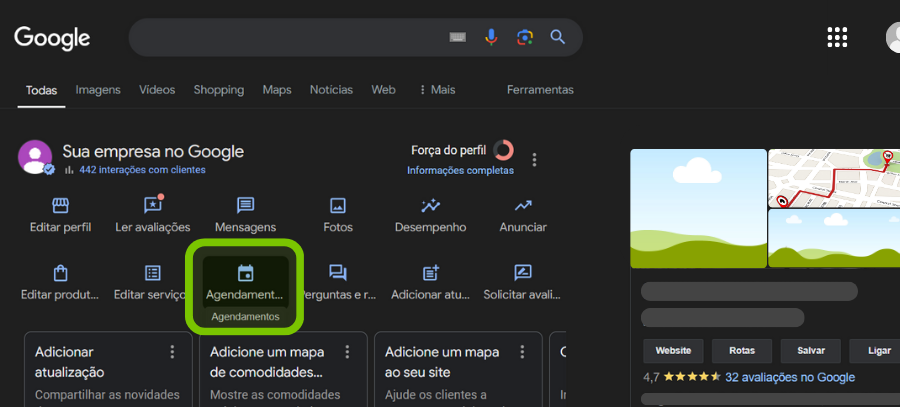Select the Todas tab
The height and width of the screenshot is (408, 900).
(x=41, y=91)
